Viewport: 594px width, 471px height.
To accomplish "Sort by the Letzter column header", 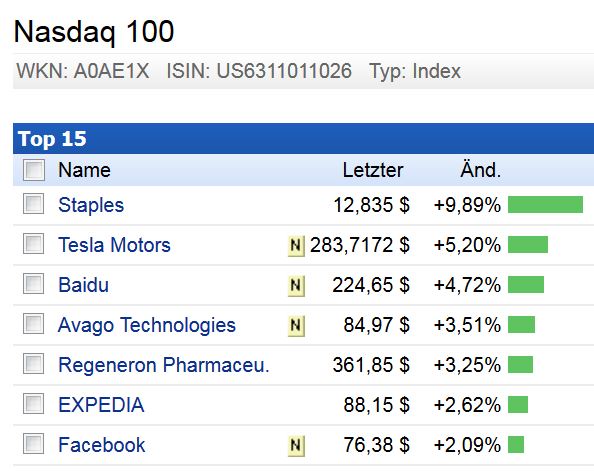I will click(x=373, y=170).
